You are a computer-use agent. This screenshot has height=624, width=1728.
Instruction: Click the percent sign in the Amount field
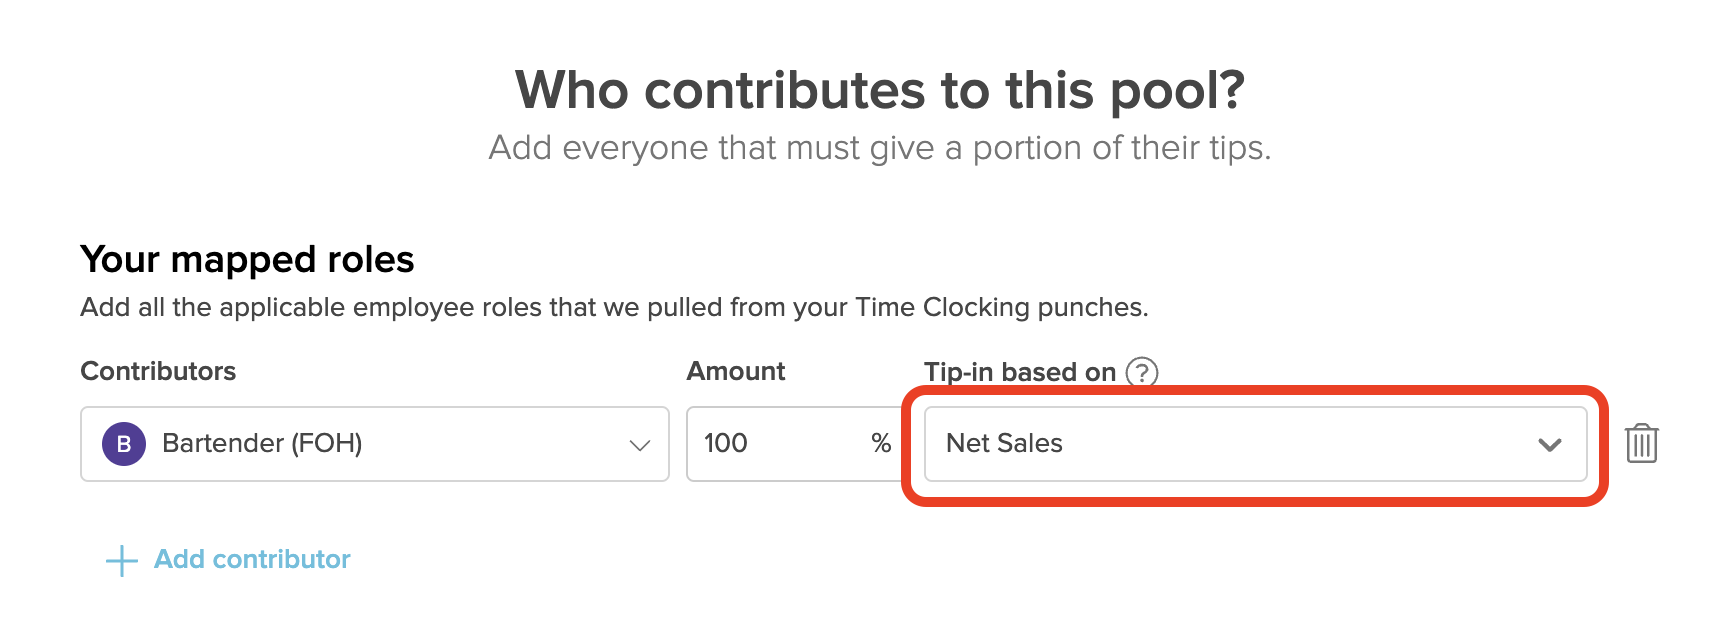(880, 443)
